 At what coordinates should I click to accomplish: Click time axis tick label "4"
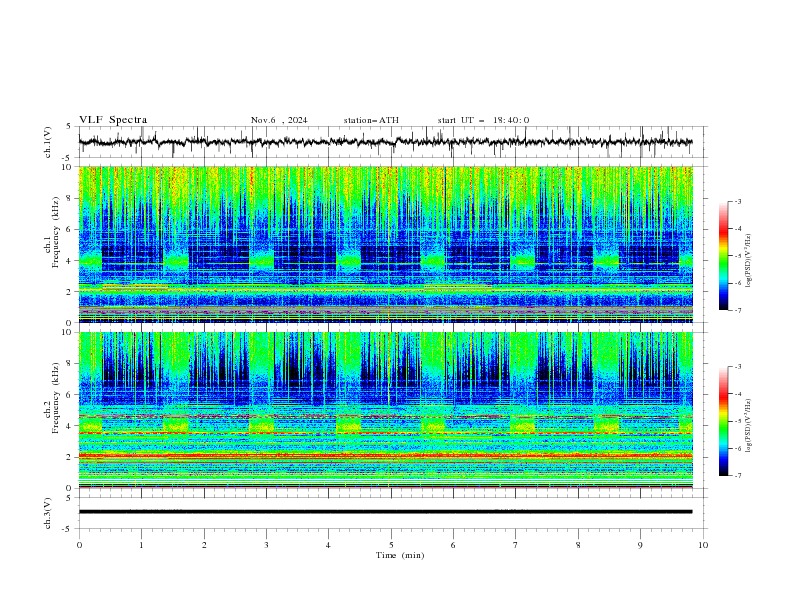[x=329, y=545]
